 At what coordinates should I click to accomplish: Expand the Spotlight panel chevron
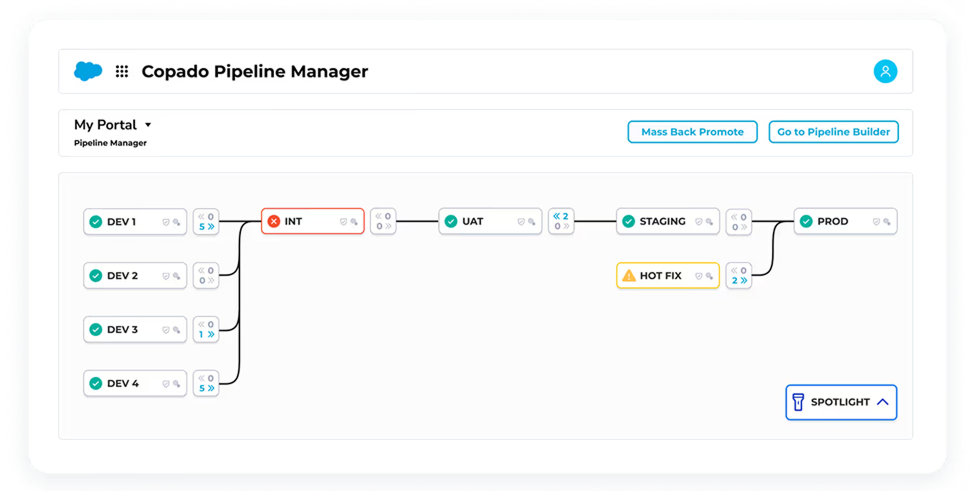point(882,402)
